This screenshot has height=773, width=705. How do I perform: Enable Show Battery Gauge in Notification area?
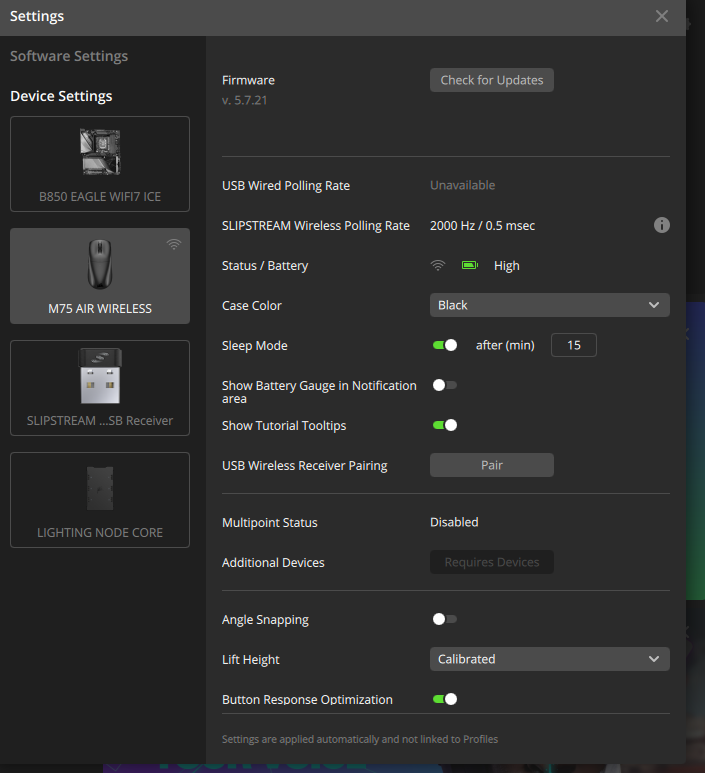[445, 385]
